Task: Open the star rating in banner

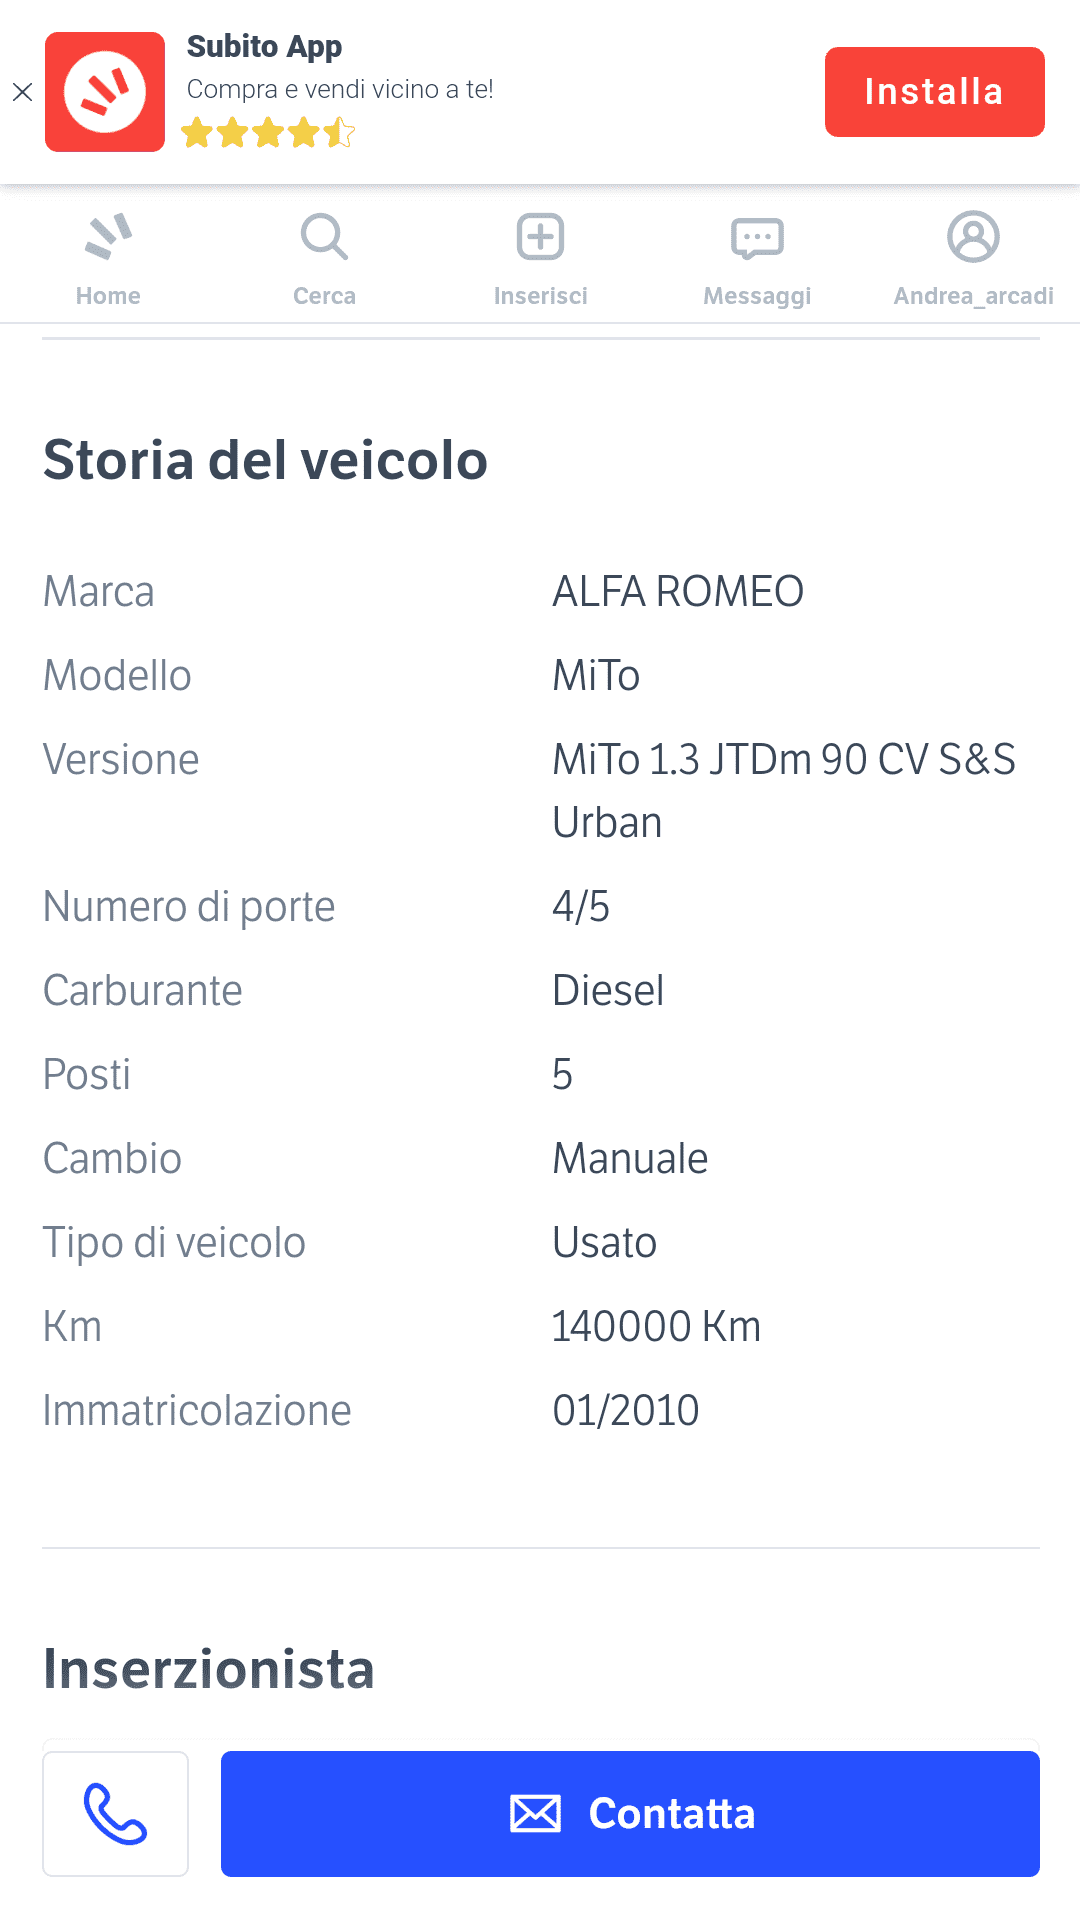Action: pyautogui.click(x=268, y=132)
